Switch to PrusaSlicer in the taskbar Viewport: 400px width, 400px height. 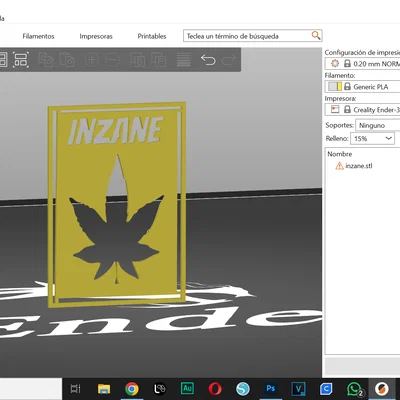[382, 389]
